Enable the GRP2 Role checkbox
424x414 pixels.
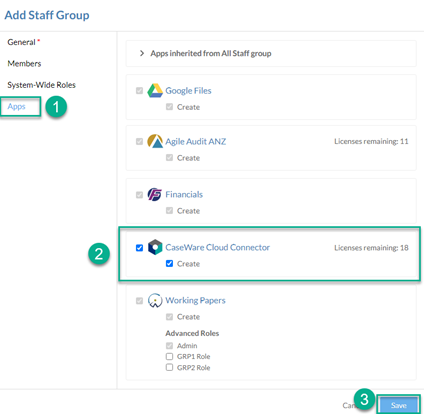pyautogui.click(x=169, y=367)
